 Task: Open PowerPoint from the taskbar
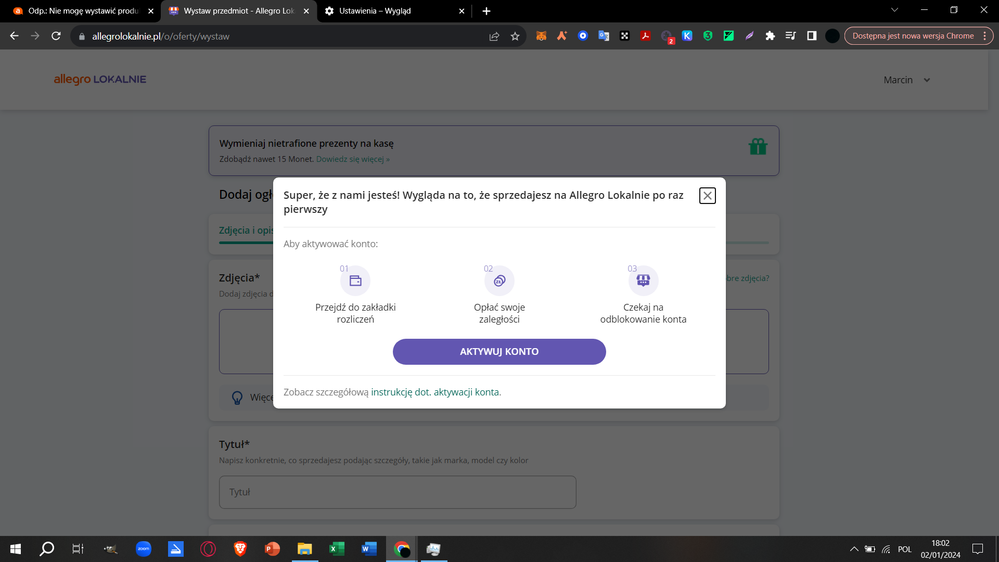[x=272, y=549]
